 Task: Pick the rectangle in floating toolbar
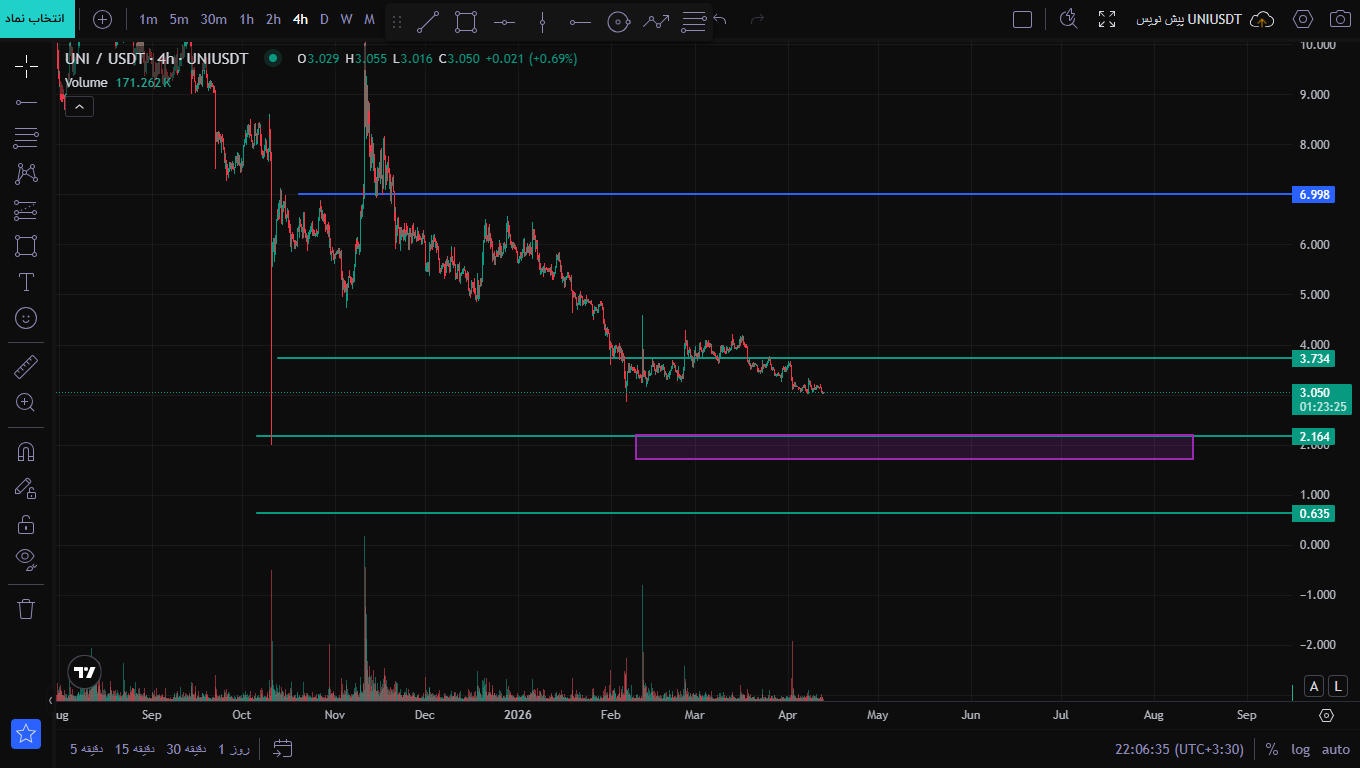pos(465,21)
